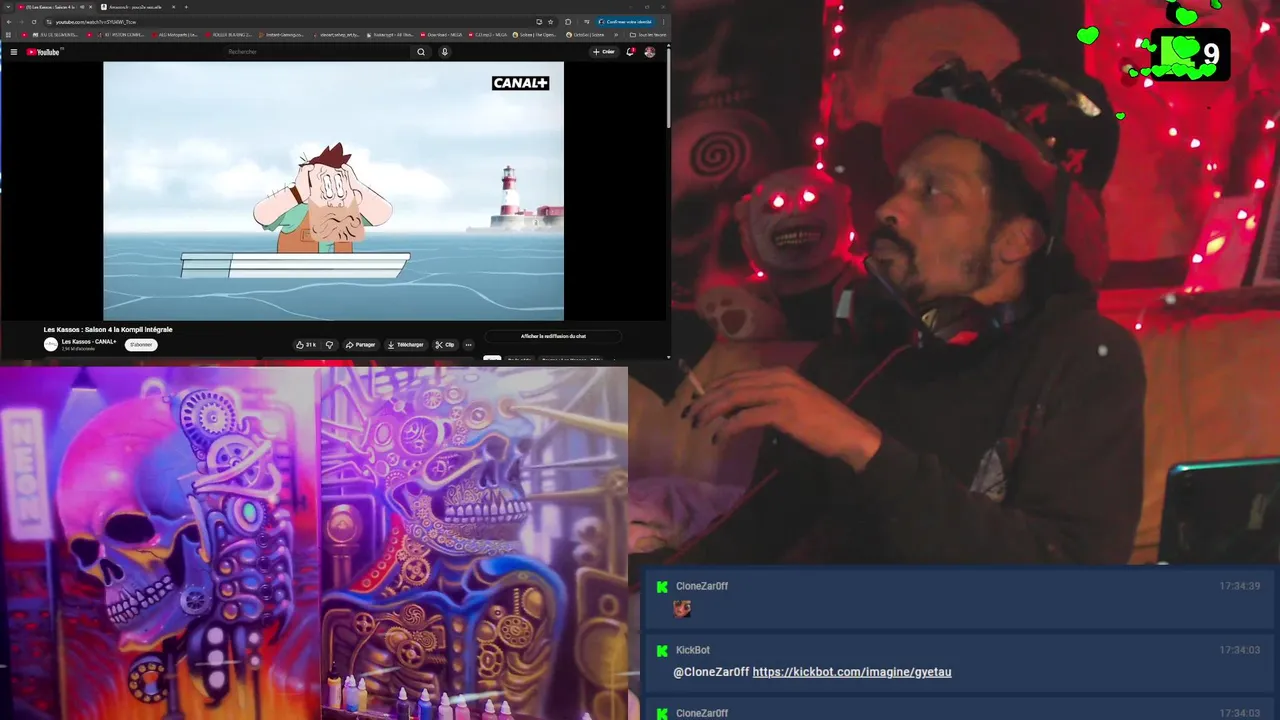1280x720 pixels.
Task: Click the video title Les Kassos Saison 4
Action: pos(108,329)
